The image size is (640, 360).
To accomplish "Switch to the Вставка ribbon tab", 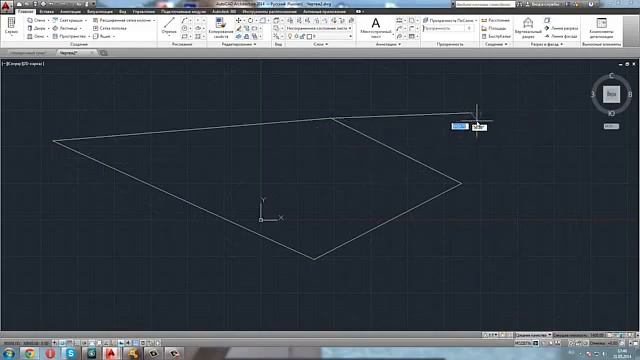I will [x=47, y=11].
